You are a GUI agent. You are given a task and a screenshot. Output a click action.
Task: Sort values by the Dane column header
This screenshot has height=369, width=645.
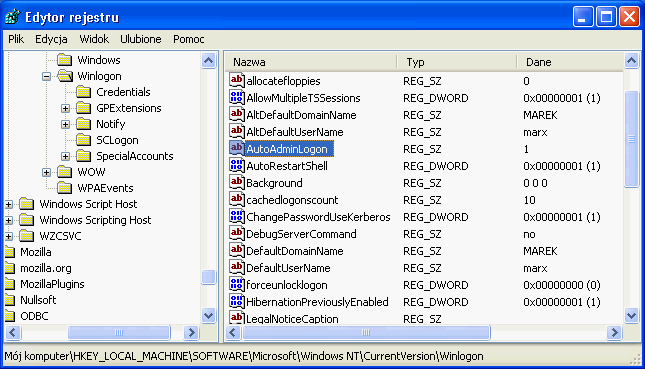(x=571, y=62)
